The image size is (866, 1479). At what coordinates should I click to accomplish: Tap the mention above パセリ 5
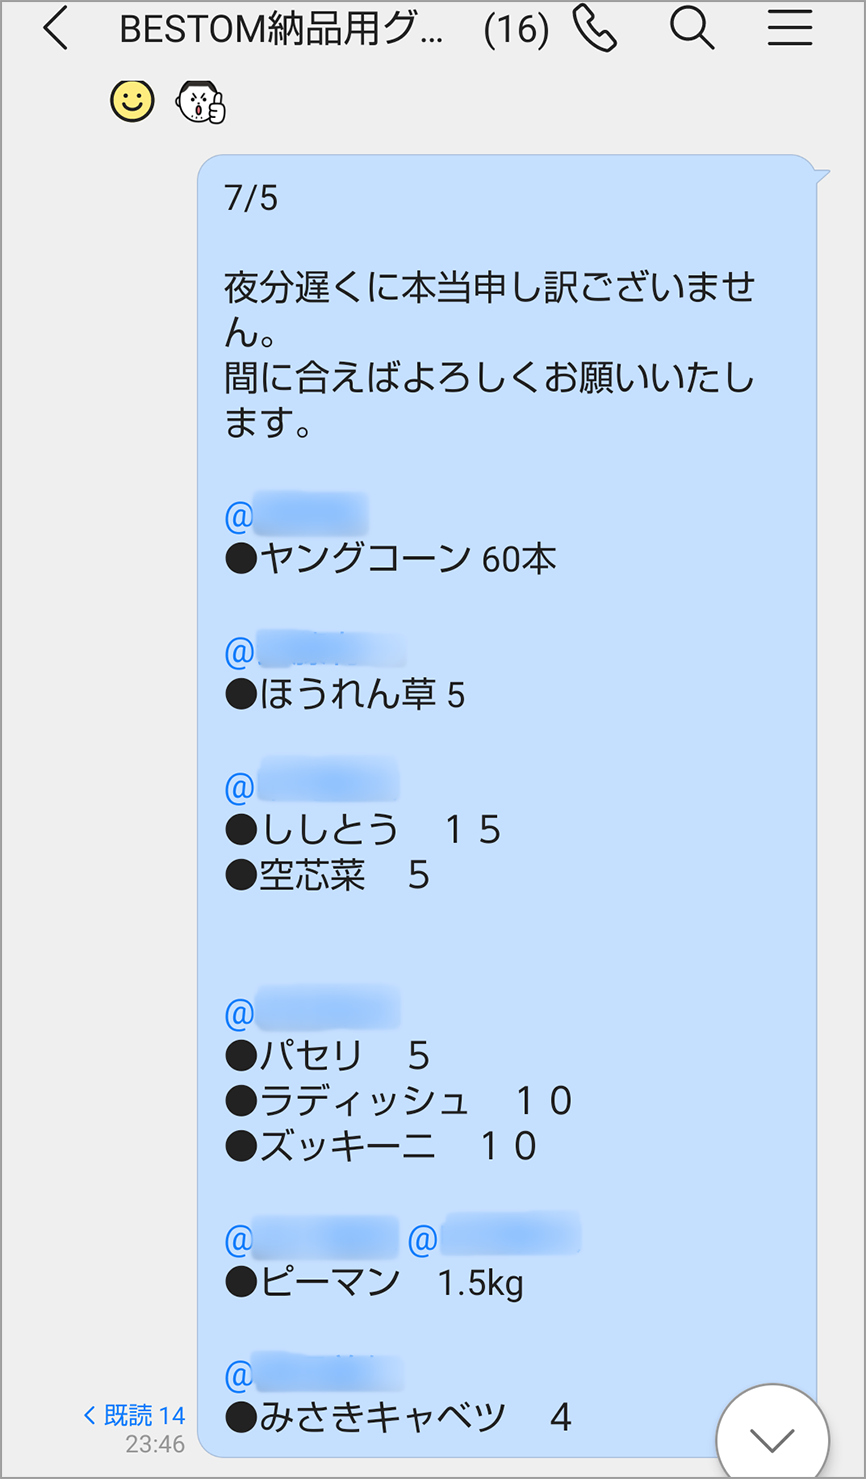tap(312, 1013)
